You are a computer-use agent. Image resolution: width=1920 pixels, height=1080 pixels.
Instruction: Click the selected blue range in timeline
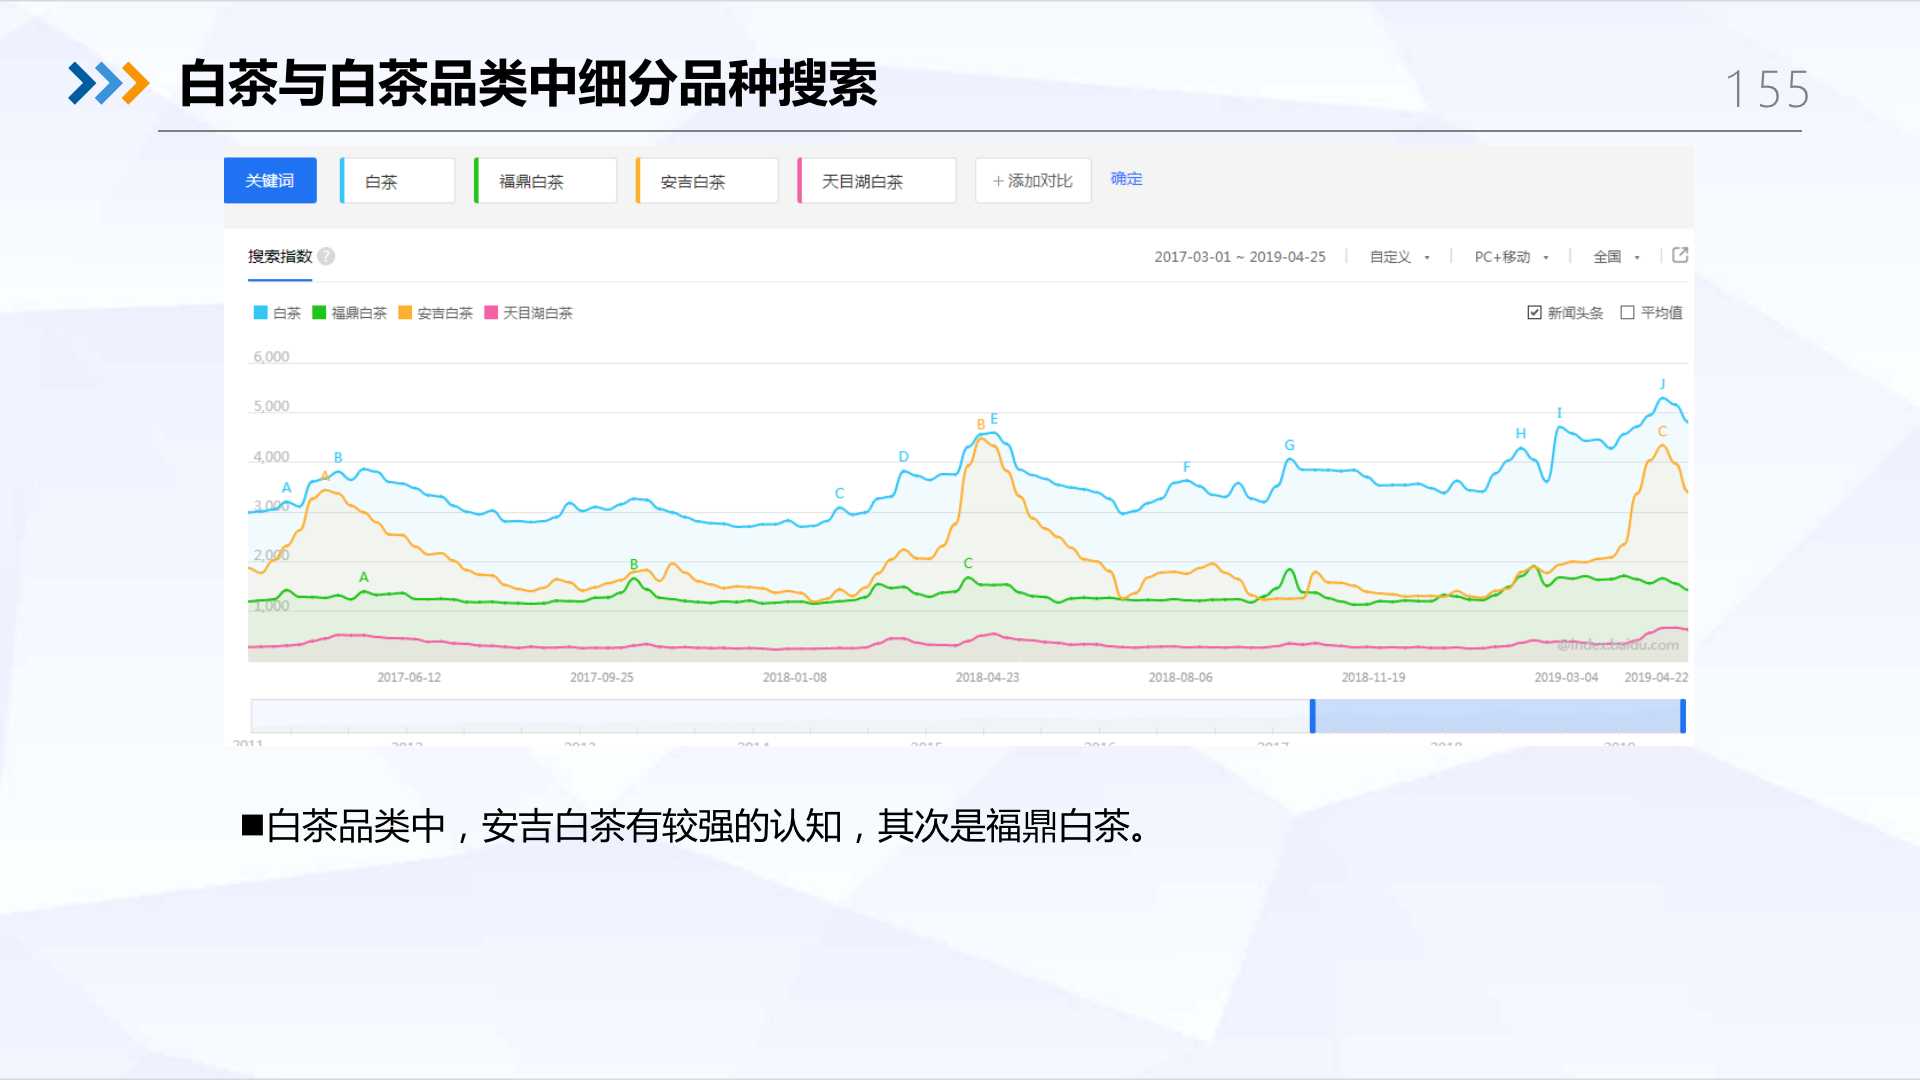1498,716
